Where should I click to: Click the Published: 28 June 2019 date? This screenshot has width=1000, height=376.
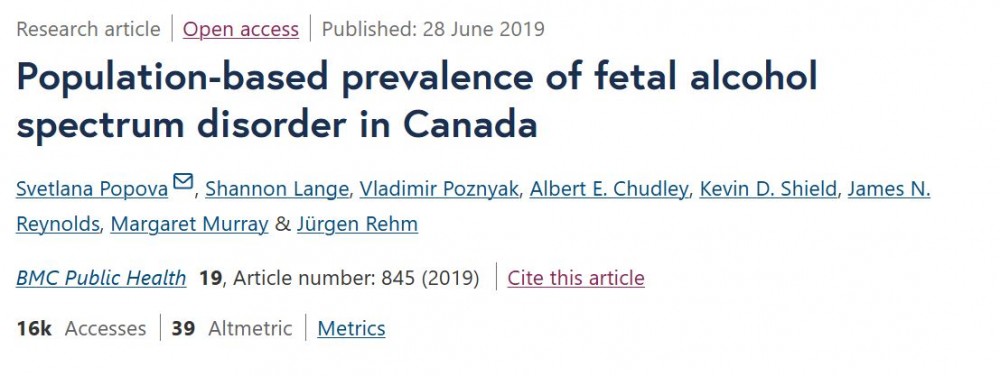coord(433,29)
